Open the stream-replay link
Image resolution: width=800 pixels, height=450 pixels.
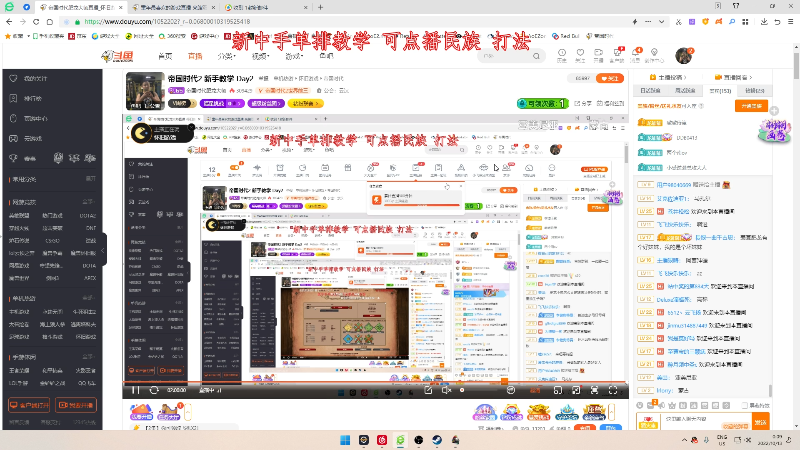point(733,77)
